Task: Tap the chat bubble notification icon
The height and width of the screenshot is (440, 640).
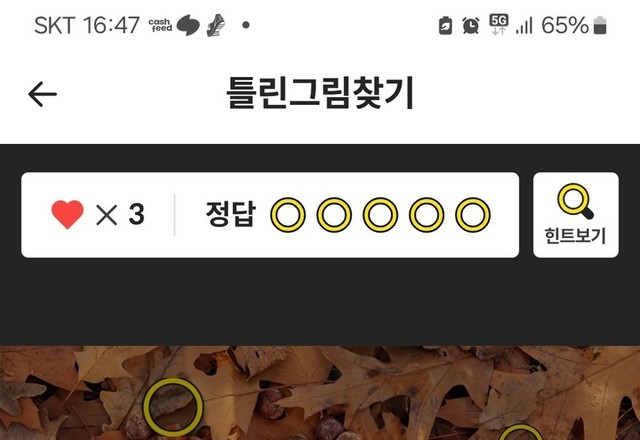Action: pos(188,25)
